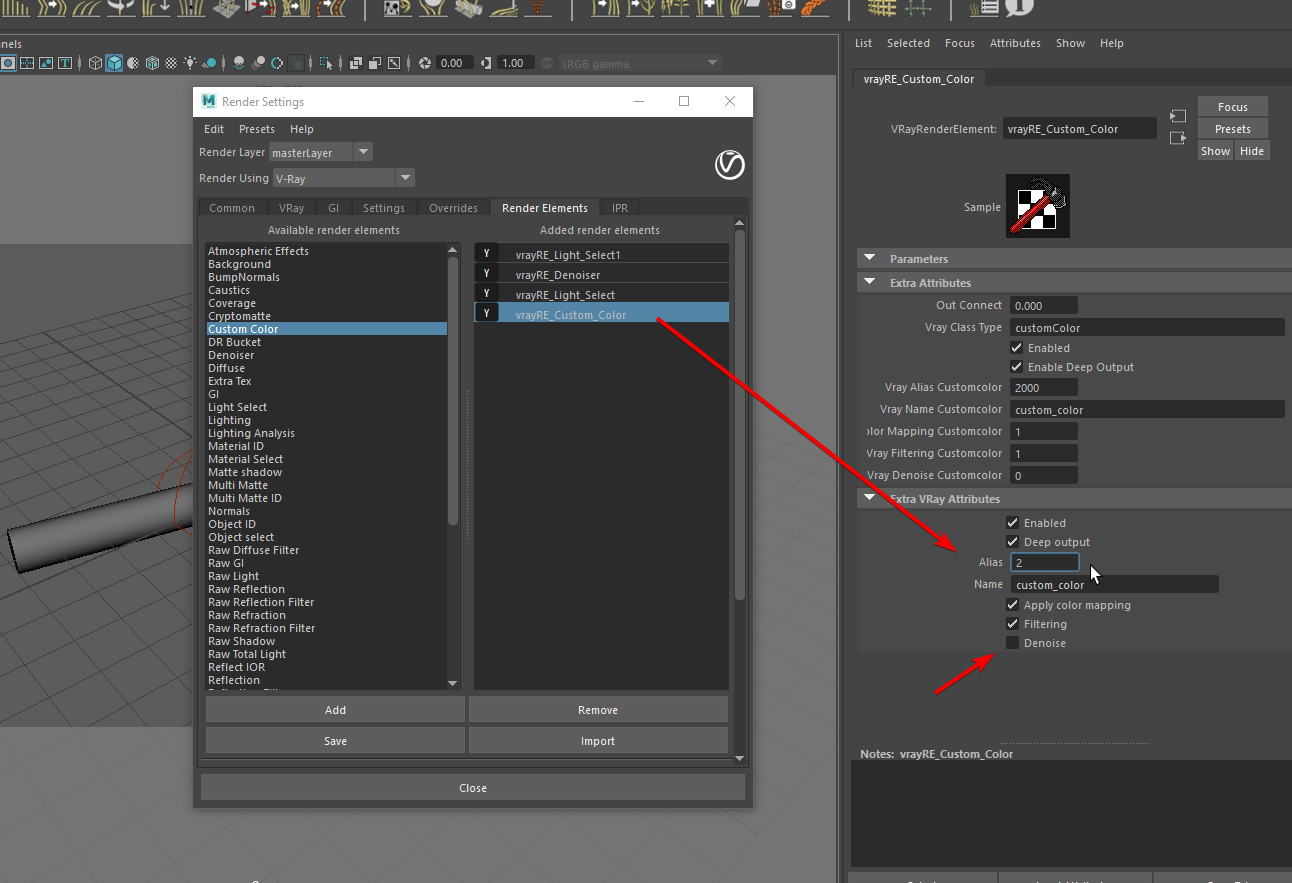The width and height of the screenshot is (1292, 883).
Task: Collapse the Extra VRay Attributes section
Action: coord(869,499)
